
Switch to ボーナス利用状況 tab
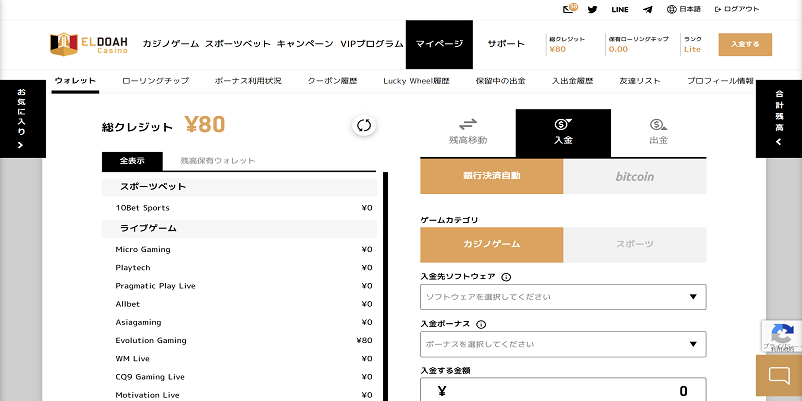tap(248, 81)
